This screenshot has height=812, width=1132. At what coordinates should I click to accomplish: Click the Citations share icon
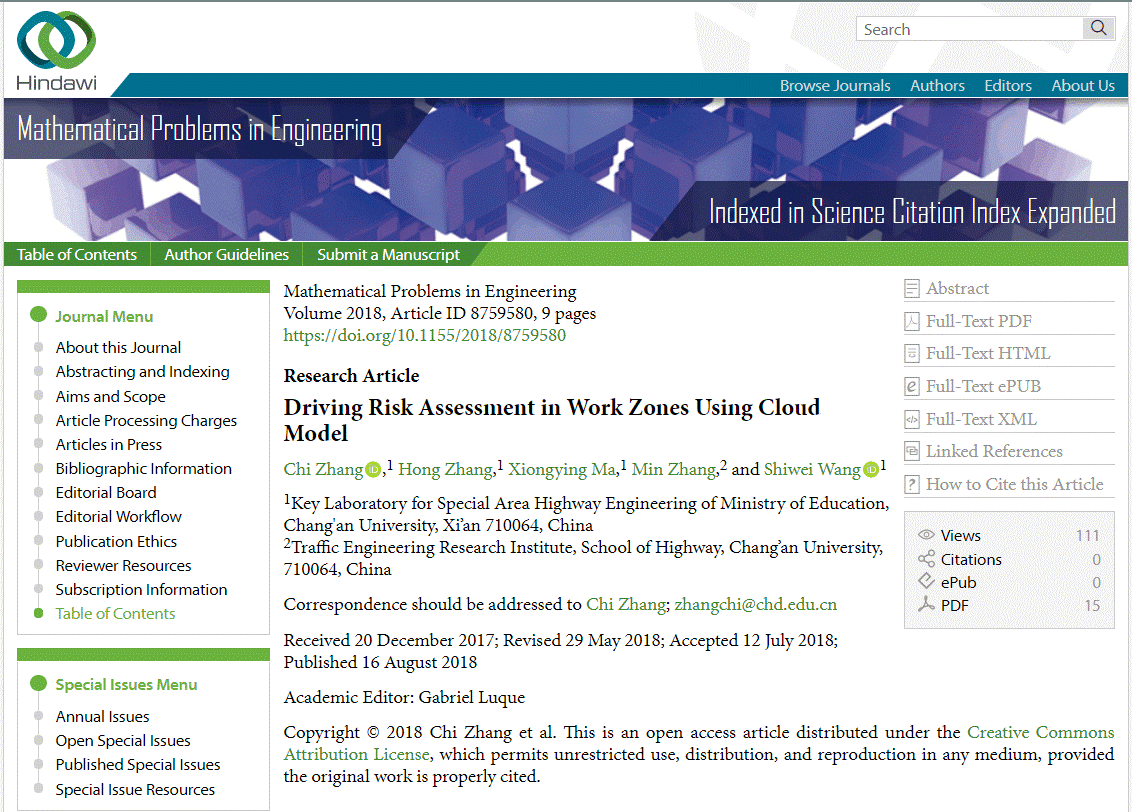coord(926,559)
